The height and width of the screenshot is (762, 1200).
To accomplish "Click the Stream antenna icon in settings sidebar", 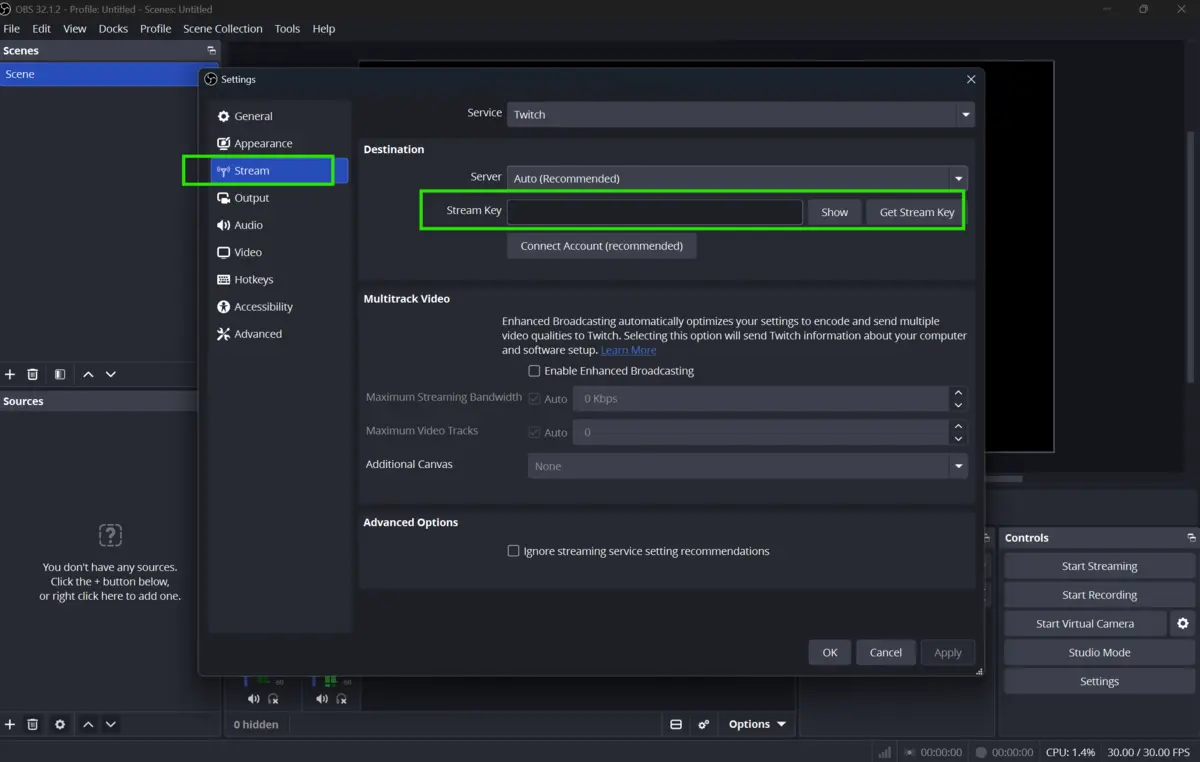I will pyautogui.click(x=223, y=171).
